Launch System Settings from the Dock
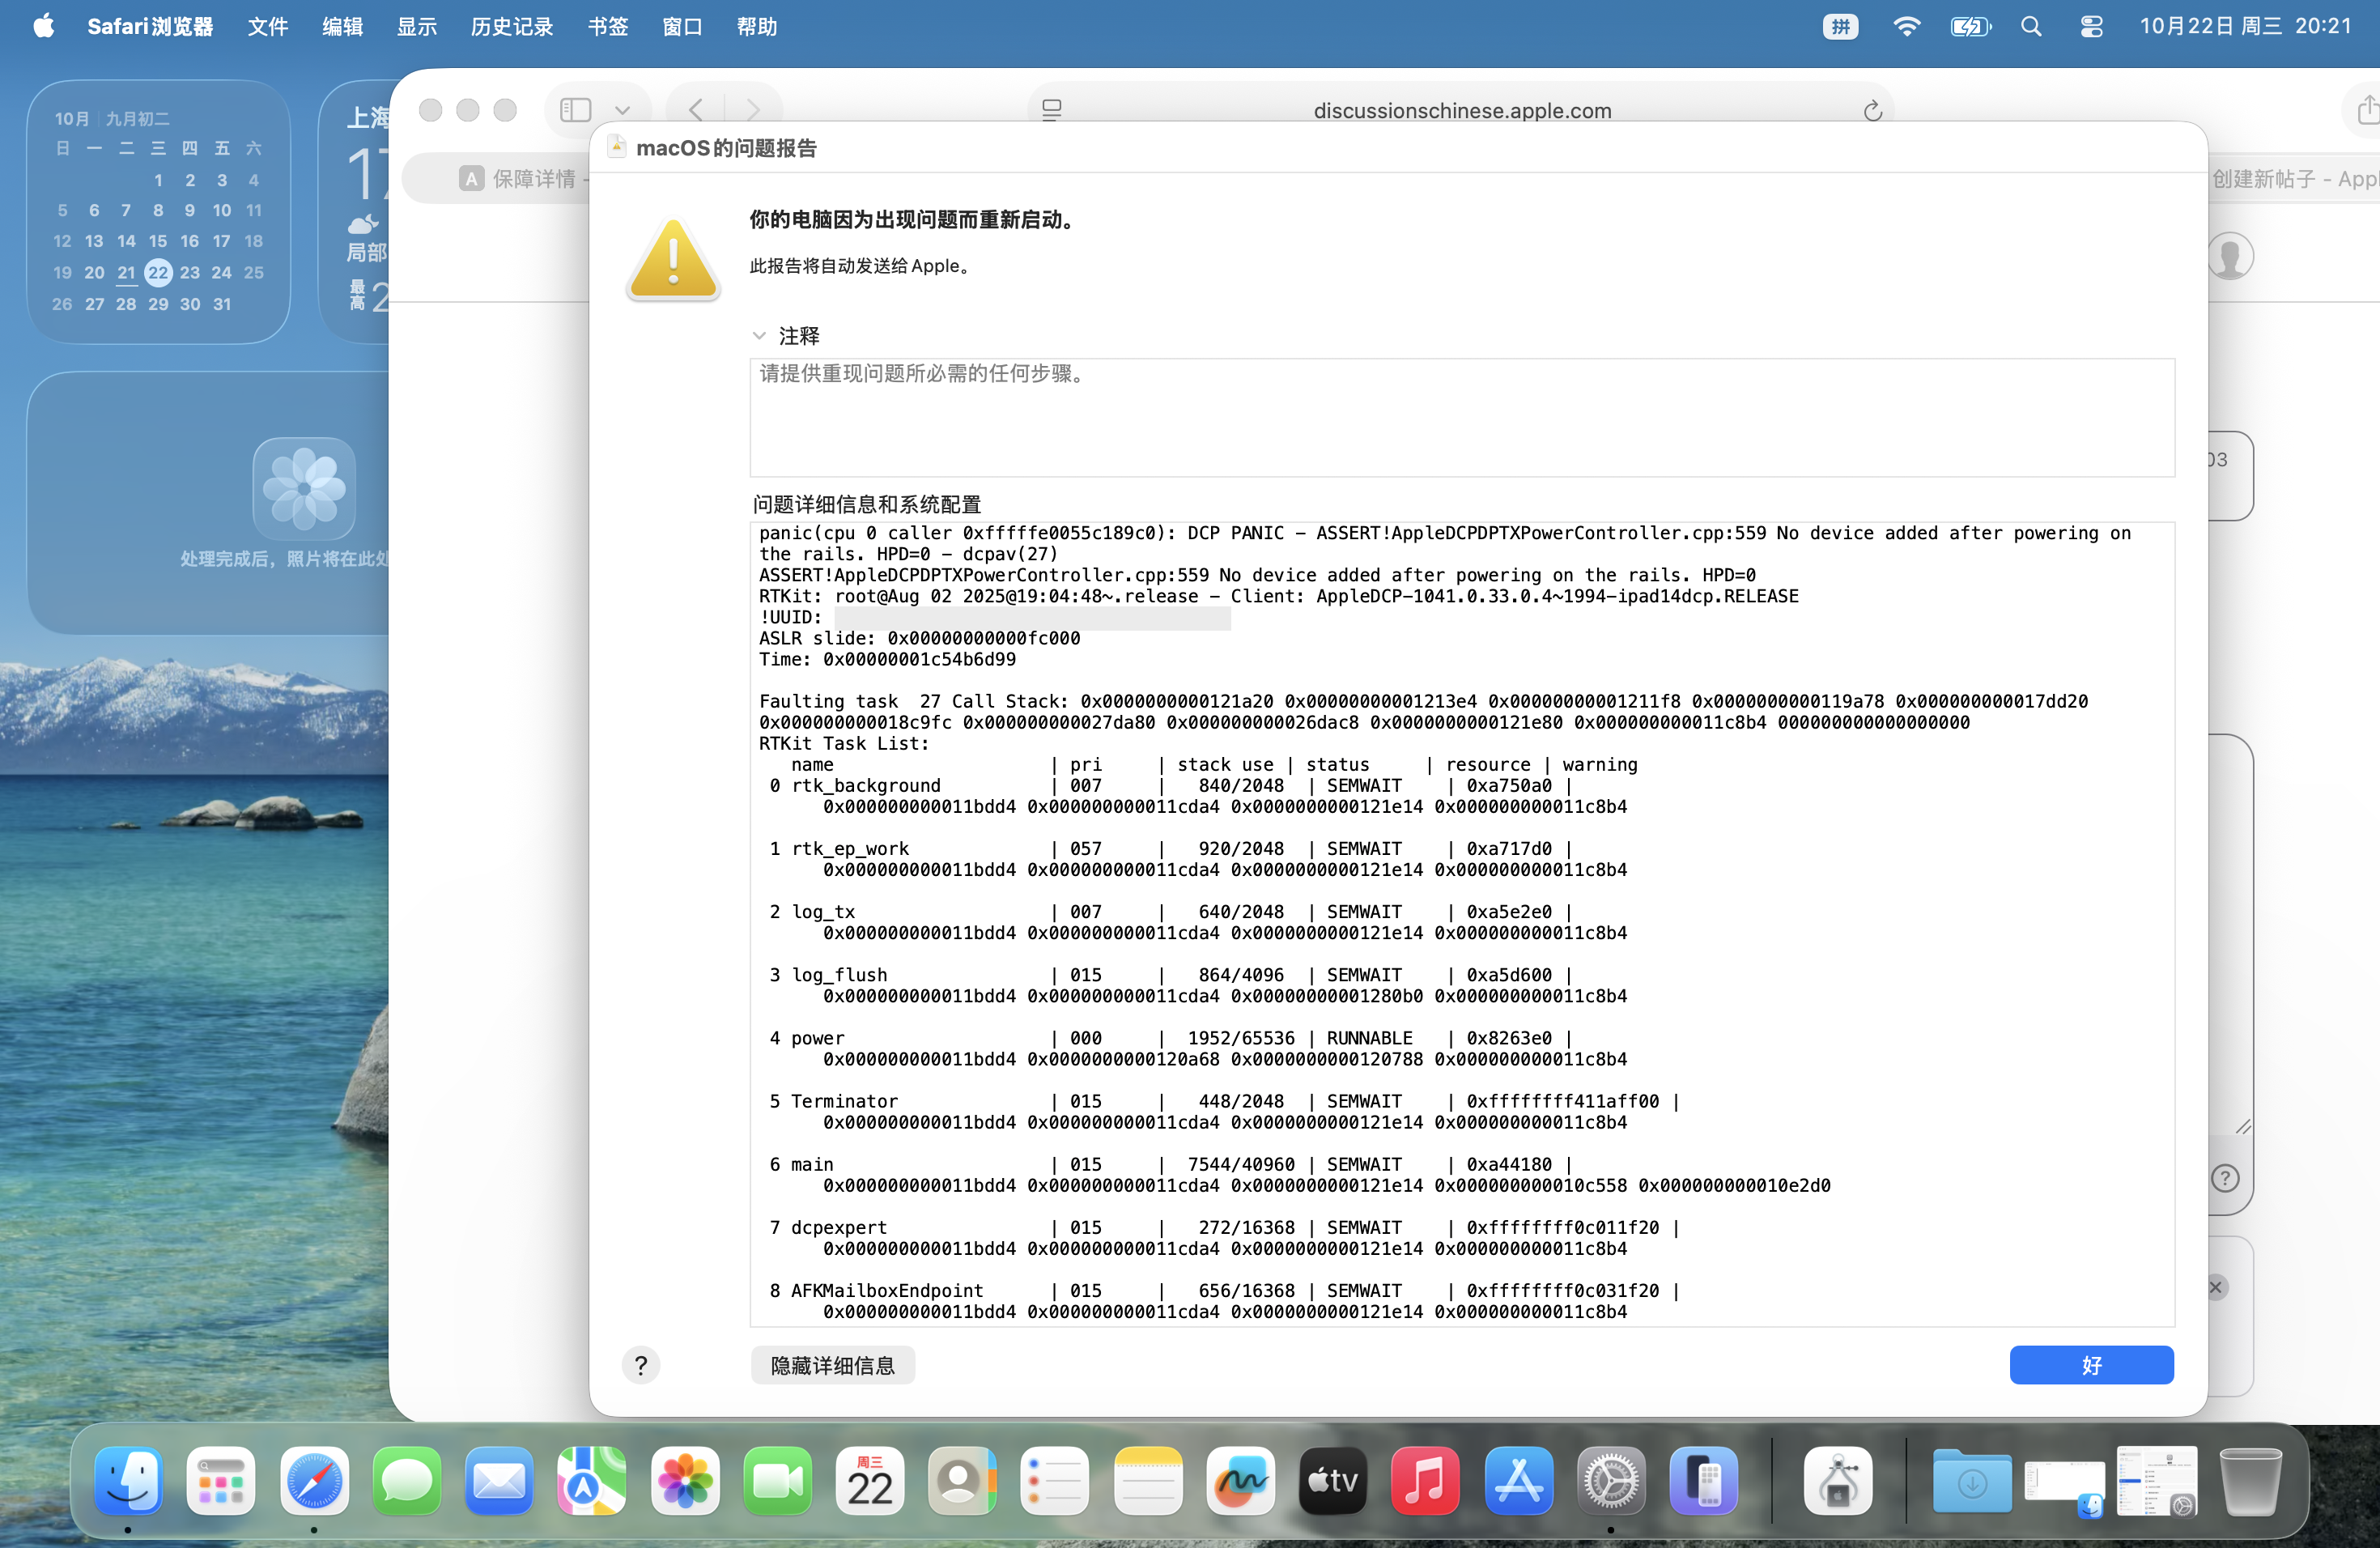This screenshot has width=2380, height=1548. coord(1610,1481)
